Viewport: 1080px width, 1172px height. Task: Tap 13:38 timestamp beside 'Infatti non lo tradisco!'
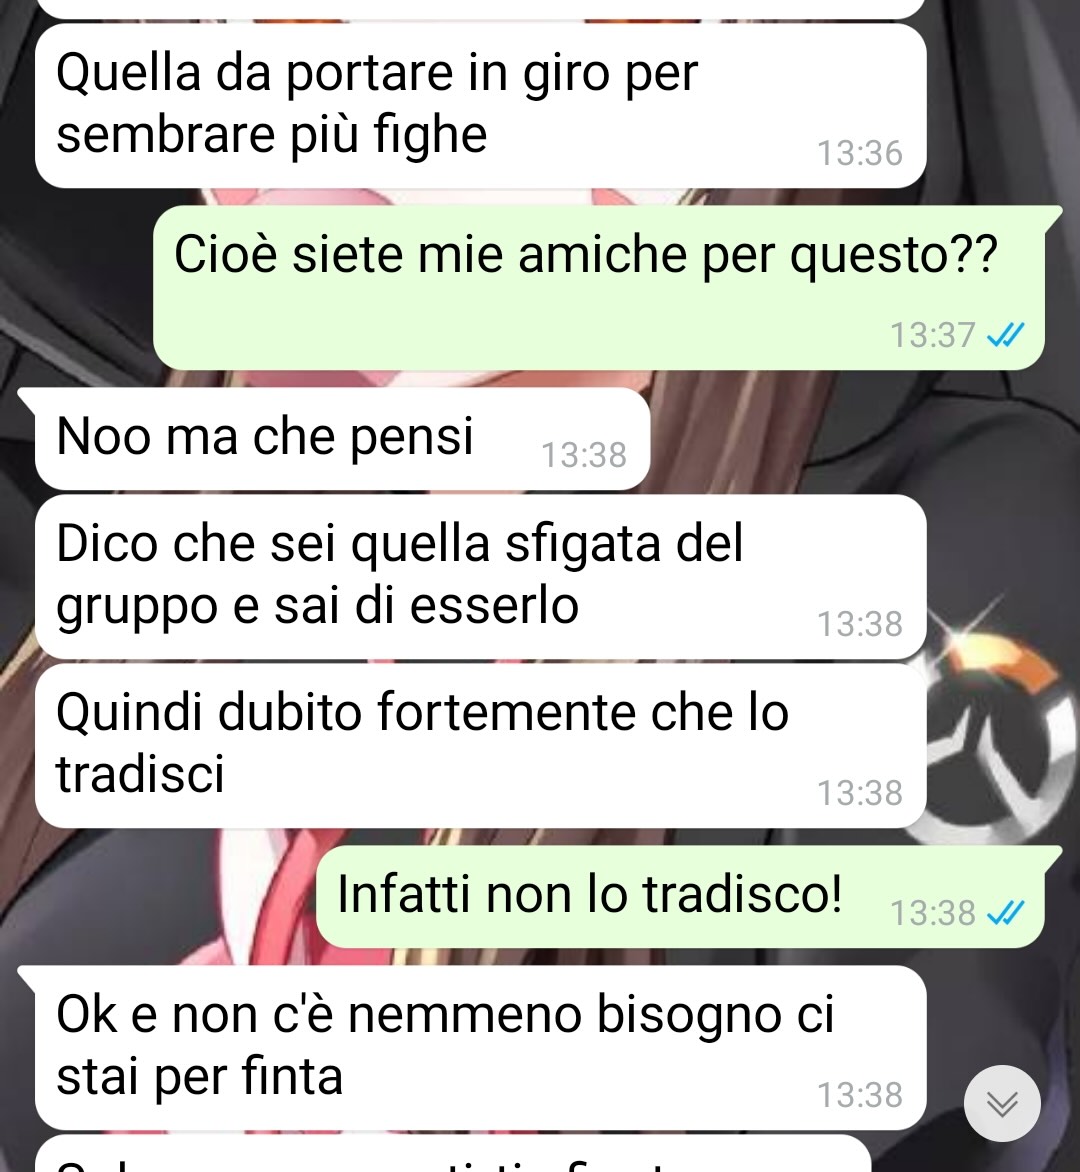coord(933,913)
